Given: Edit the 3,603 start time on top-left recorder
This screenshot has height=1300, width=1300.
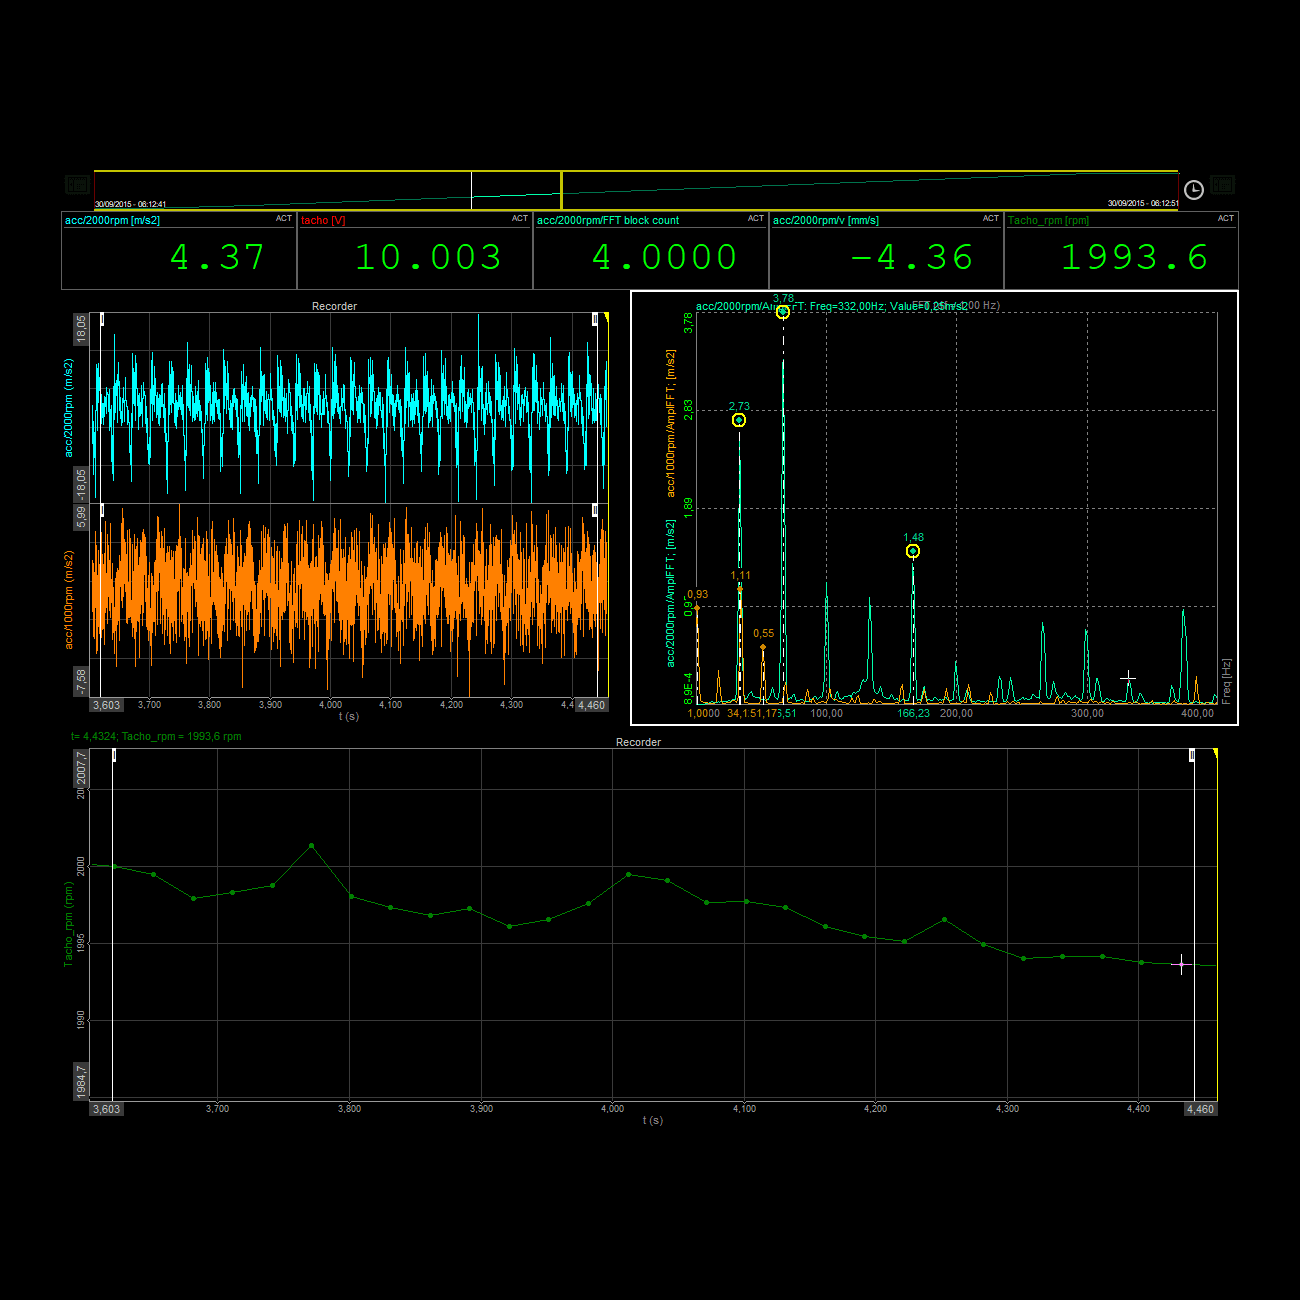Looking at the screenshot, I should [x=106, y=705].
